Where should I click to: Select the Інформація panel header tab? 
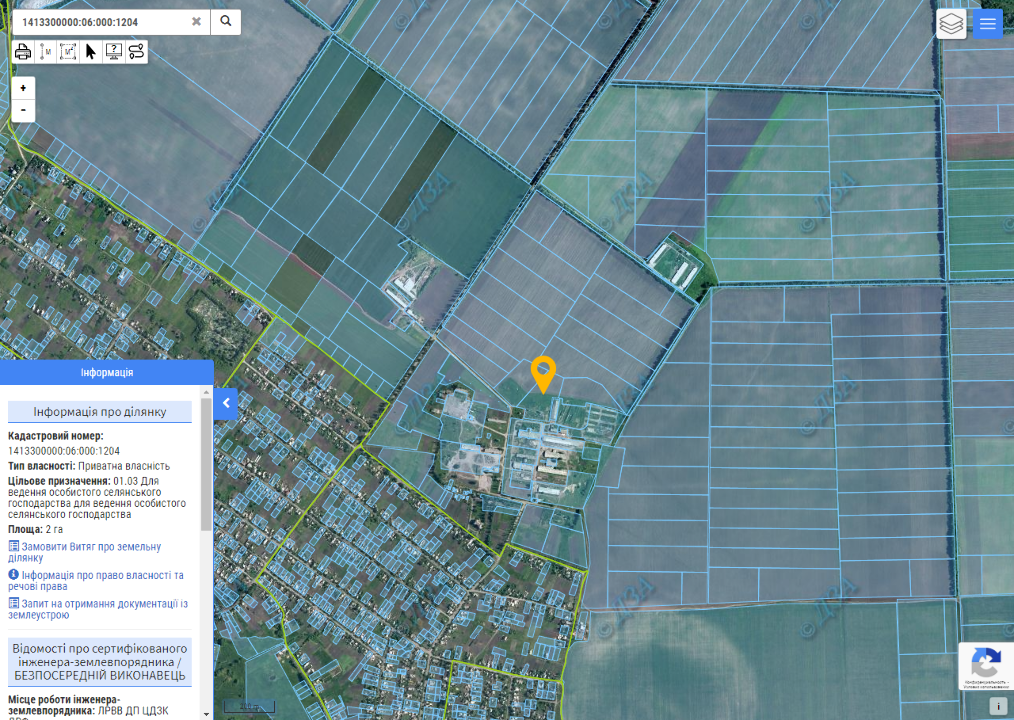coord(107,373)
